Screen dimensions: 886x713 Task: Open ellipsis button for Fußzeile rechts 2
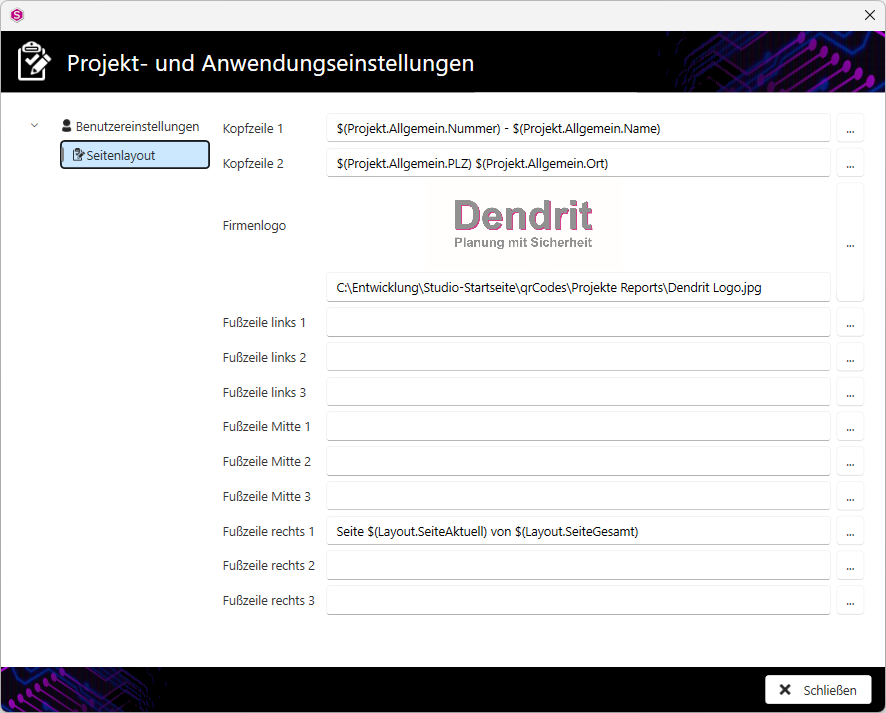pyautogui.click(x=850, y=566)
